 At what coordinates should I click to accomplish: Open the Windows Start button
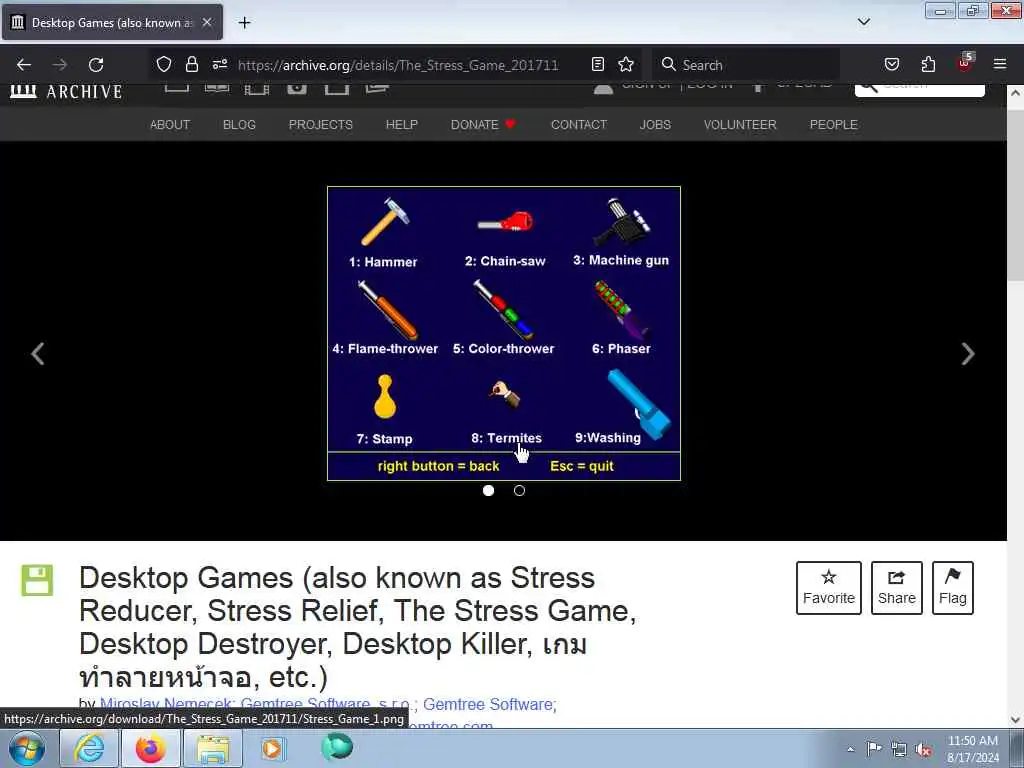click(27, 749)
